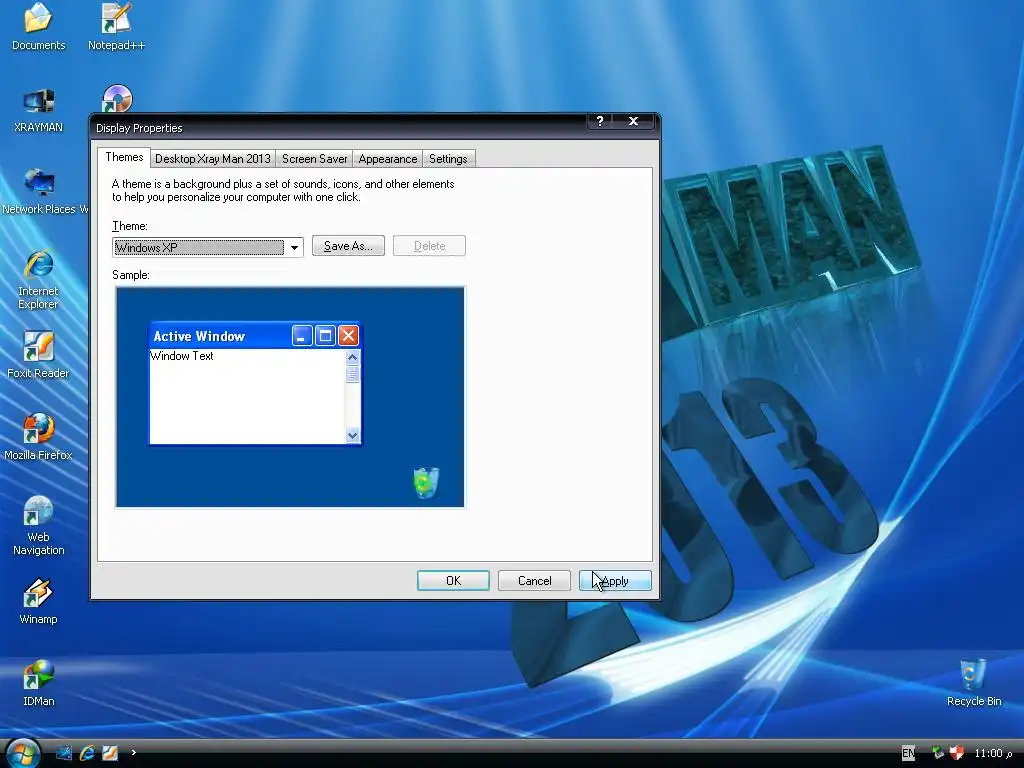Click the sample window's minimize button

pos(302,336)
